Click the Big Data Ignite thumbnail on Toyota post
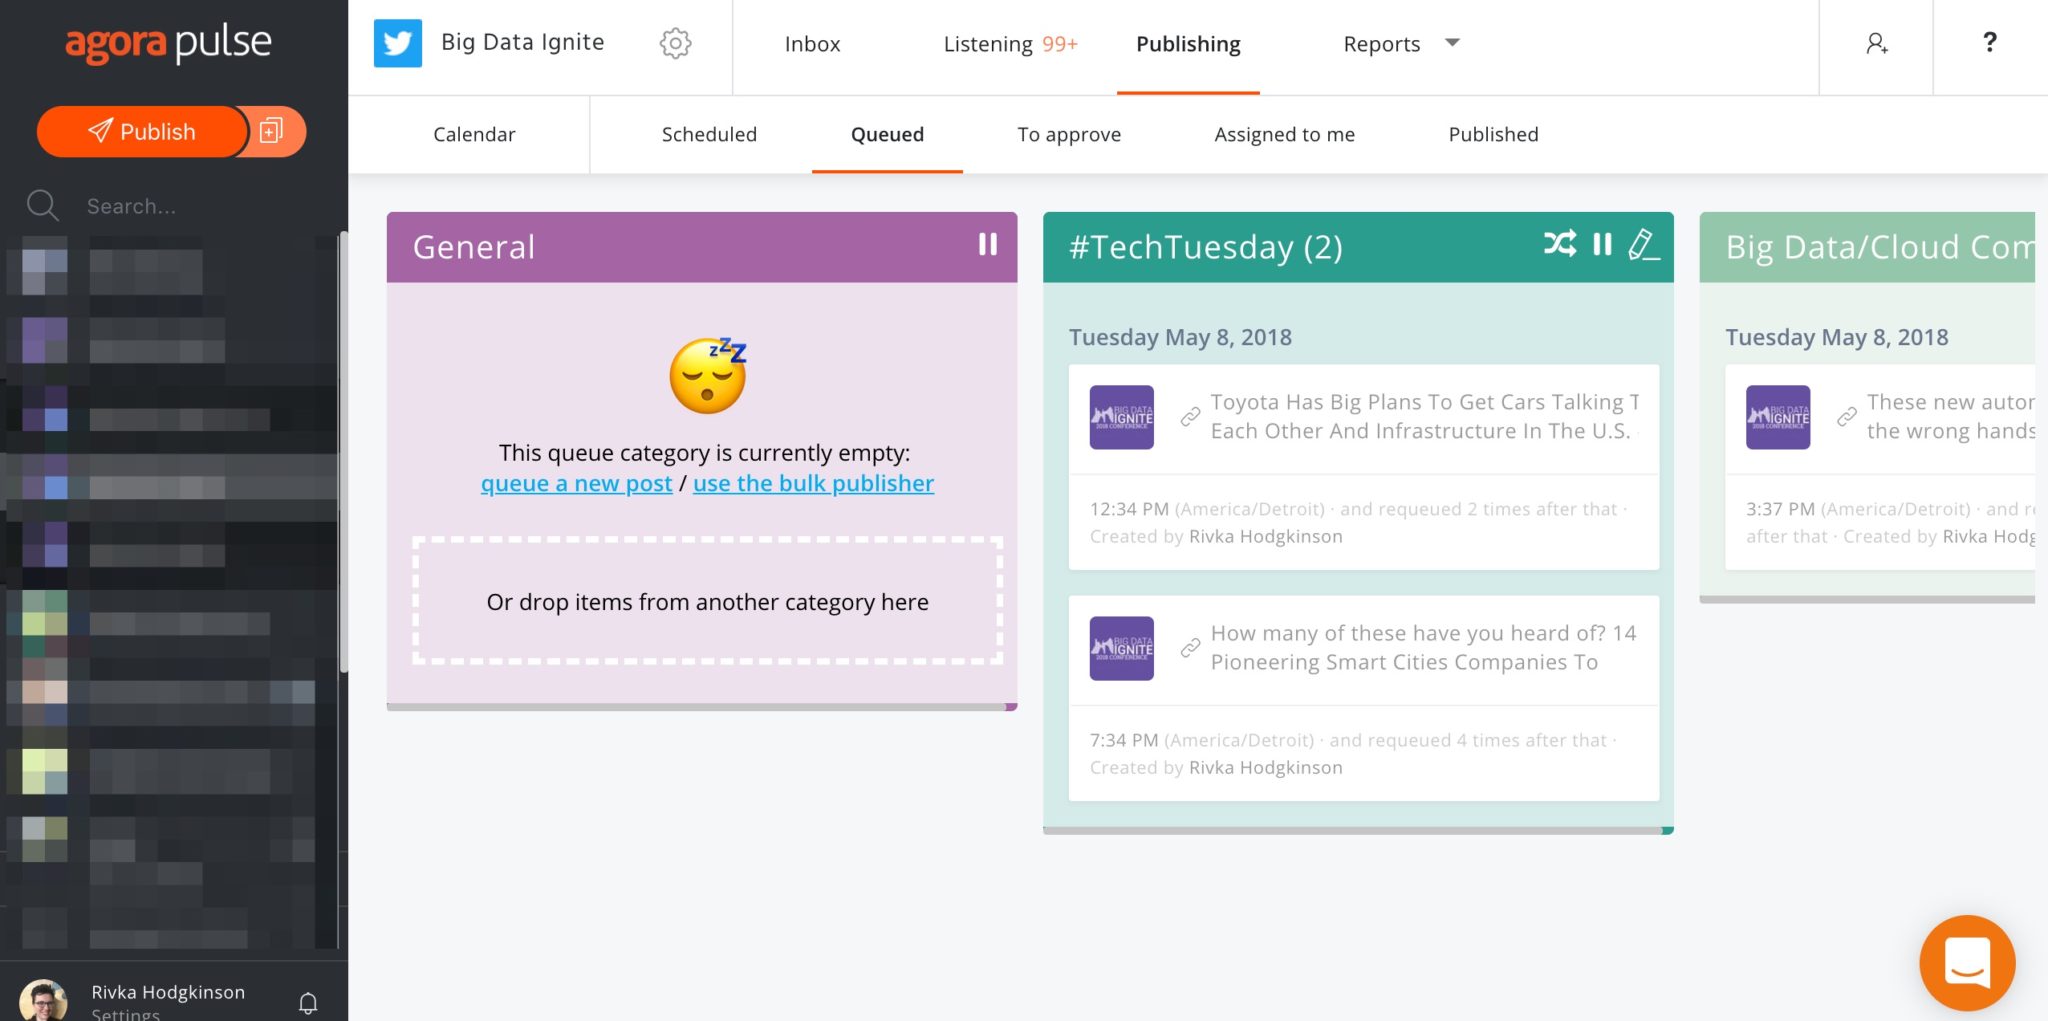The width and height of the screenshot is (2048, 1021). [1121, 417]
